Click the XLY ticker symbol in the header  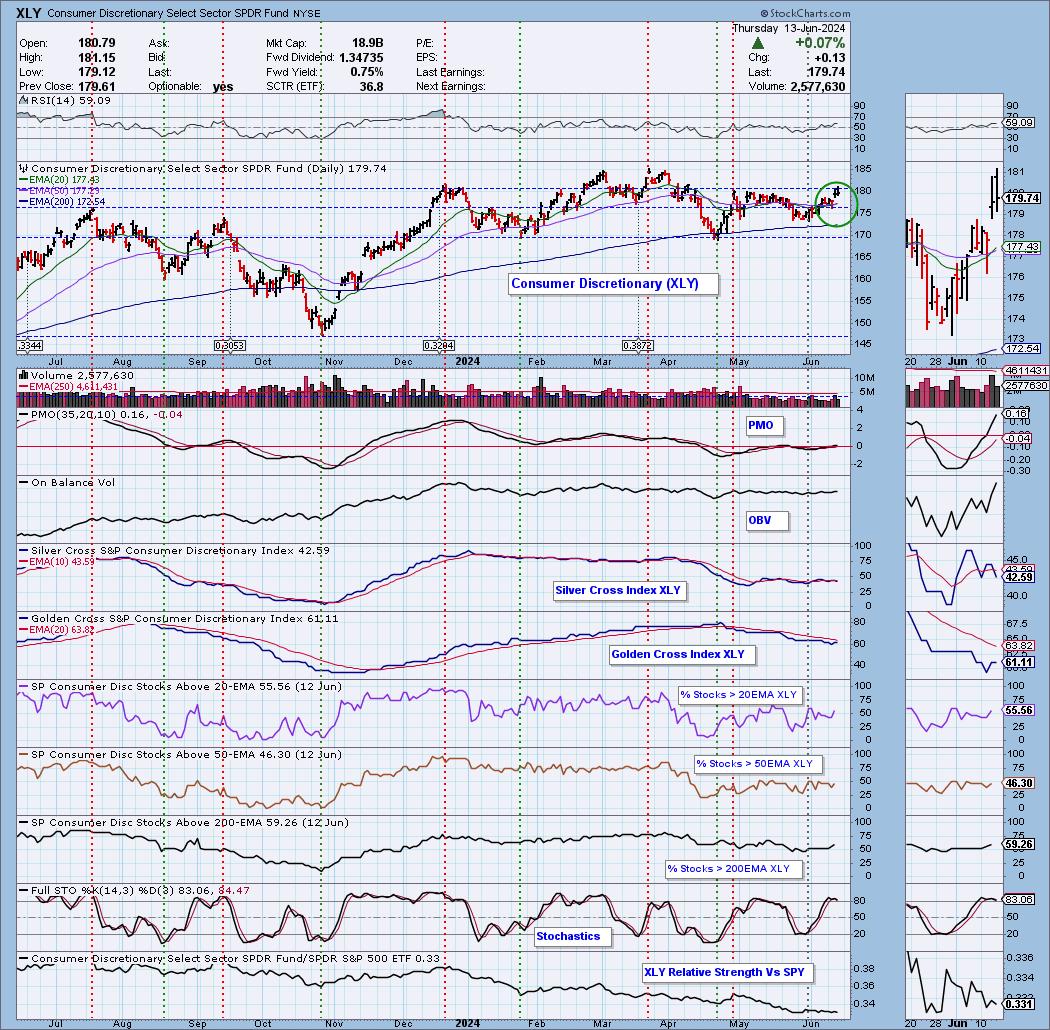[29, 13]
